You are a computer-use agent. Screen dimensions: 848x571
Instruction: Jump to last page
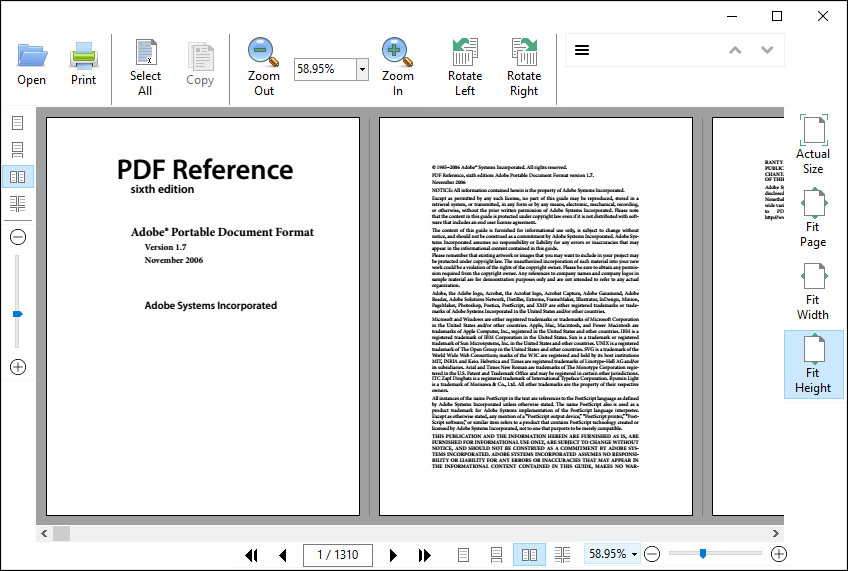click(x=425, y=555)
